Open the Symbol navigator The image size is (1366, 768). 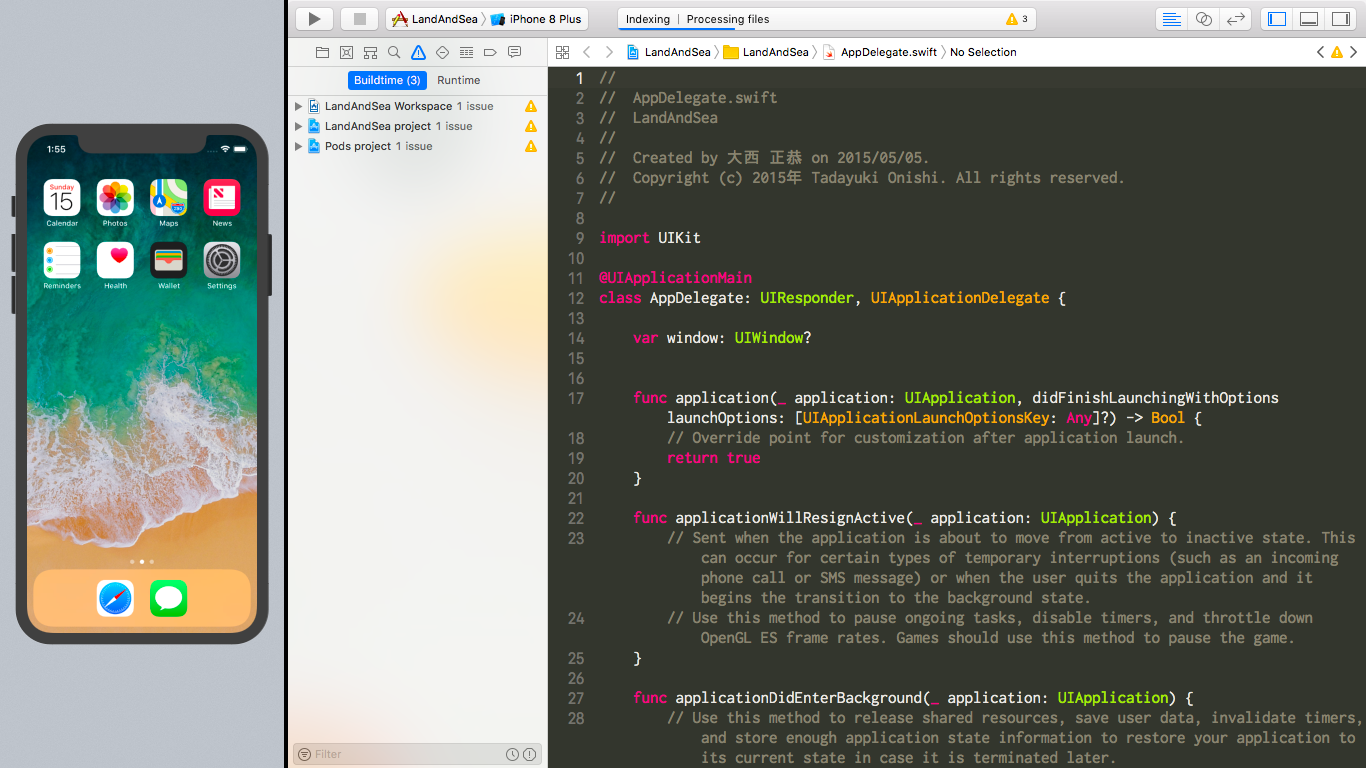coord(370,52)
